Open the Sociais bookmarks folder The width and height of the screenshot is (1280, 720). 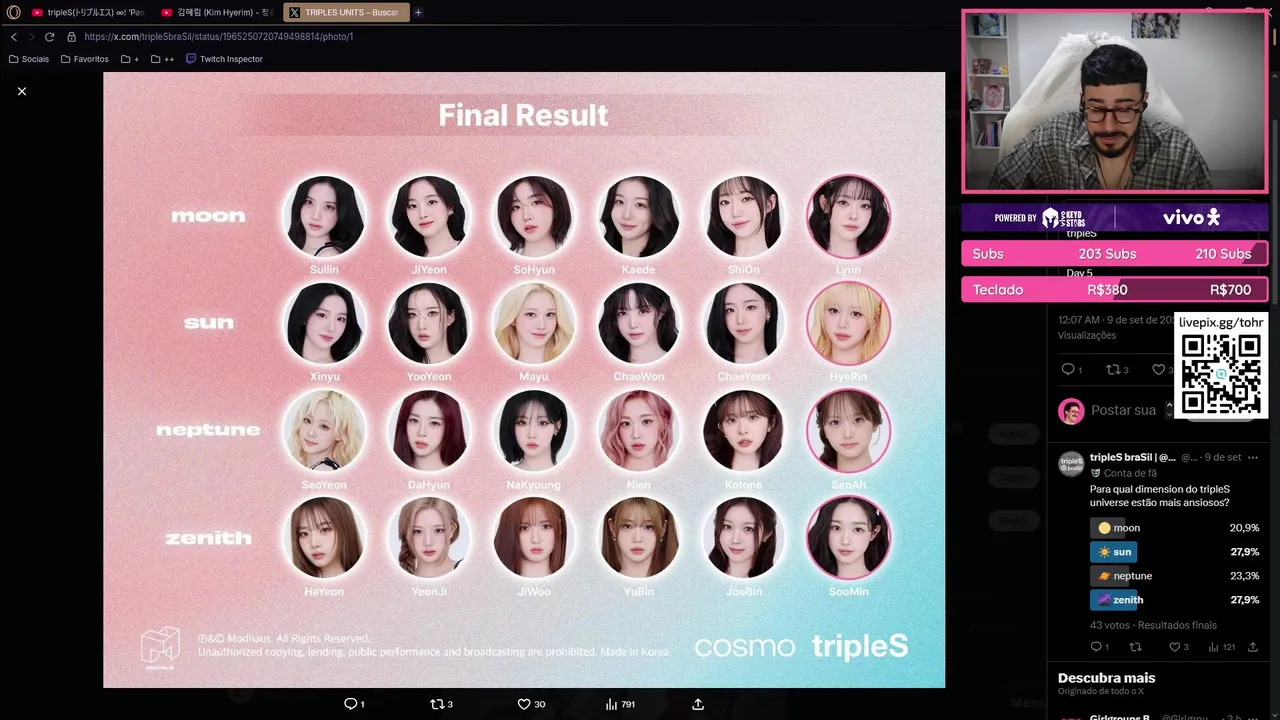tap(29, 59)
